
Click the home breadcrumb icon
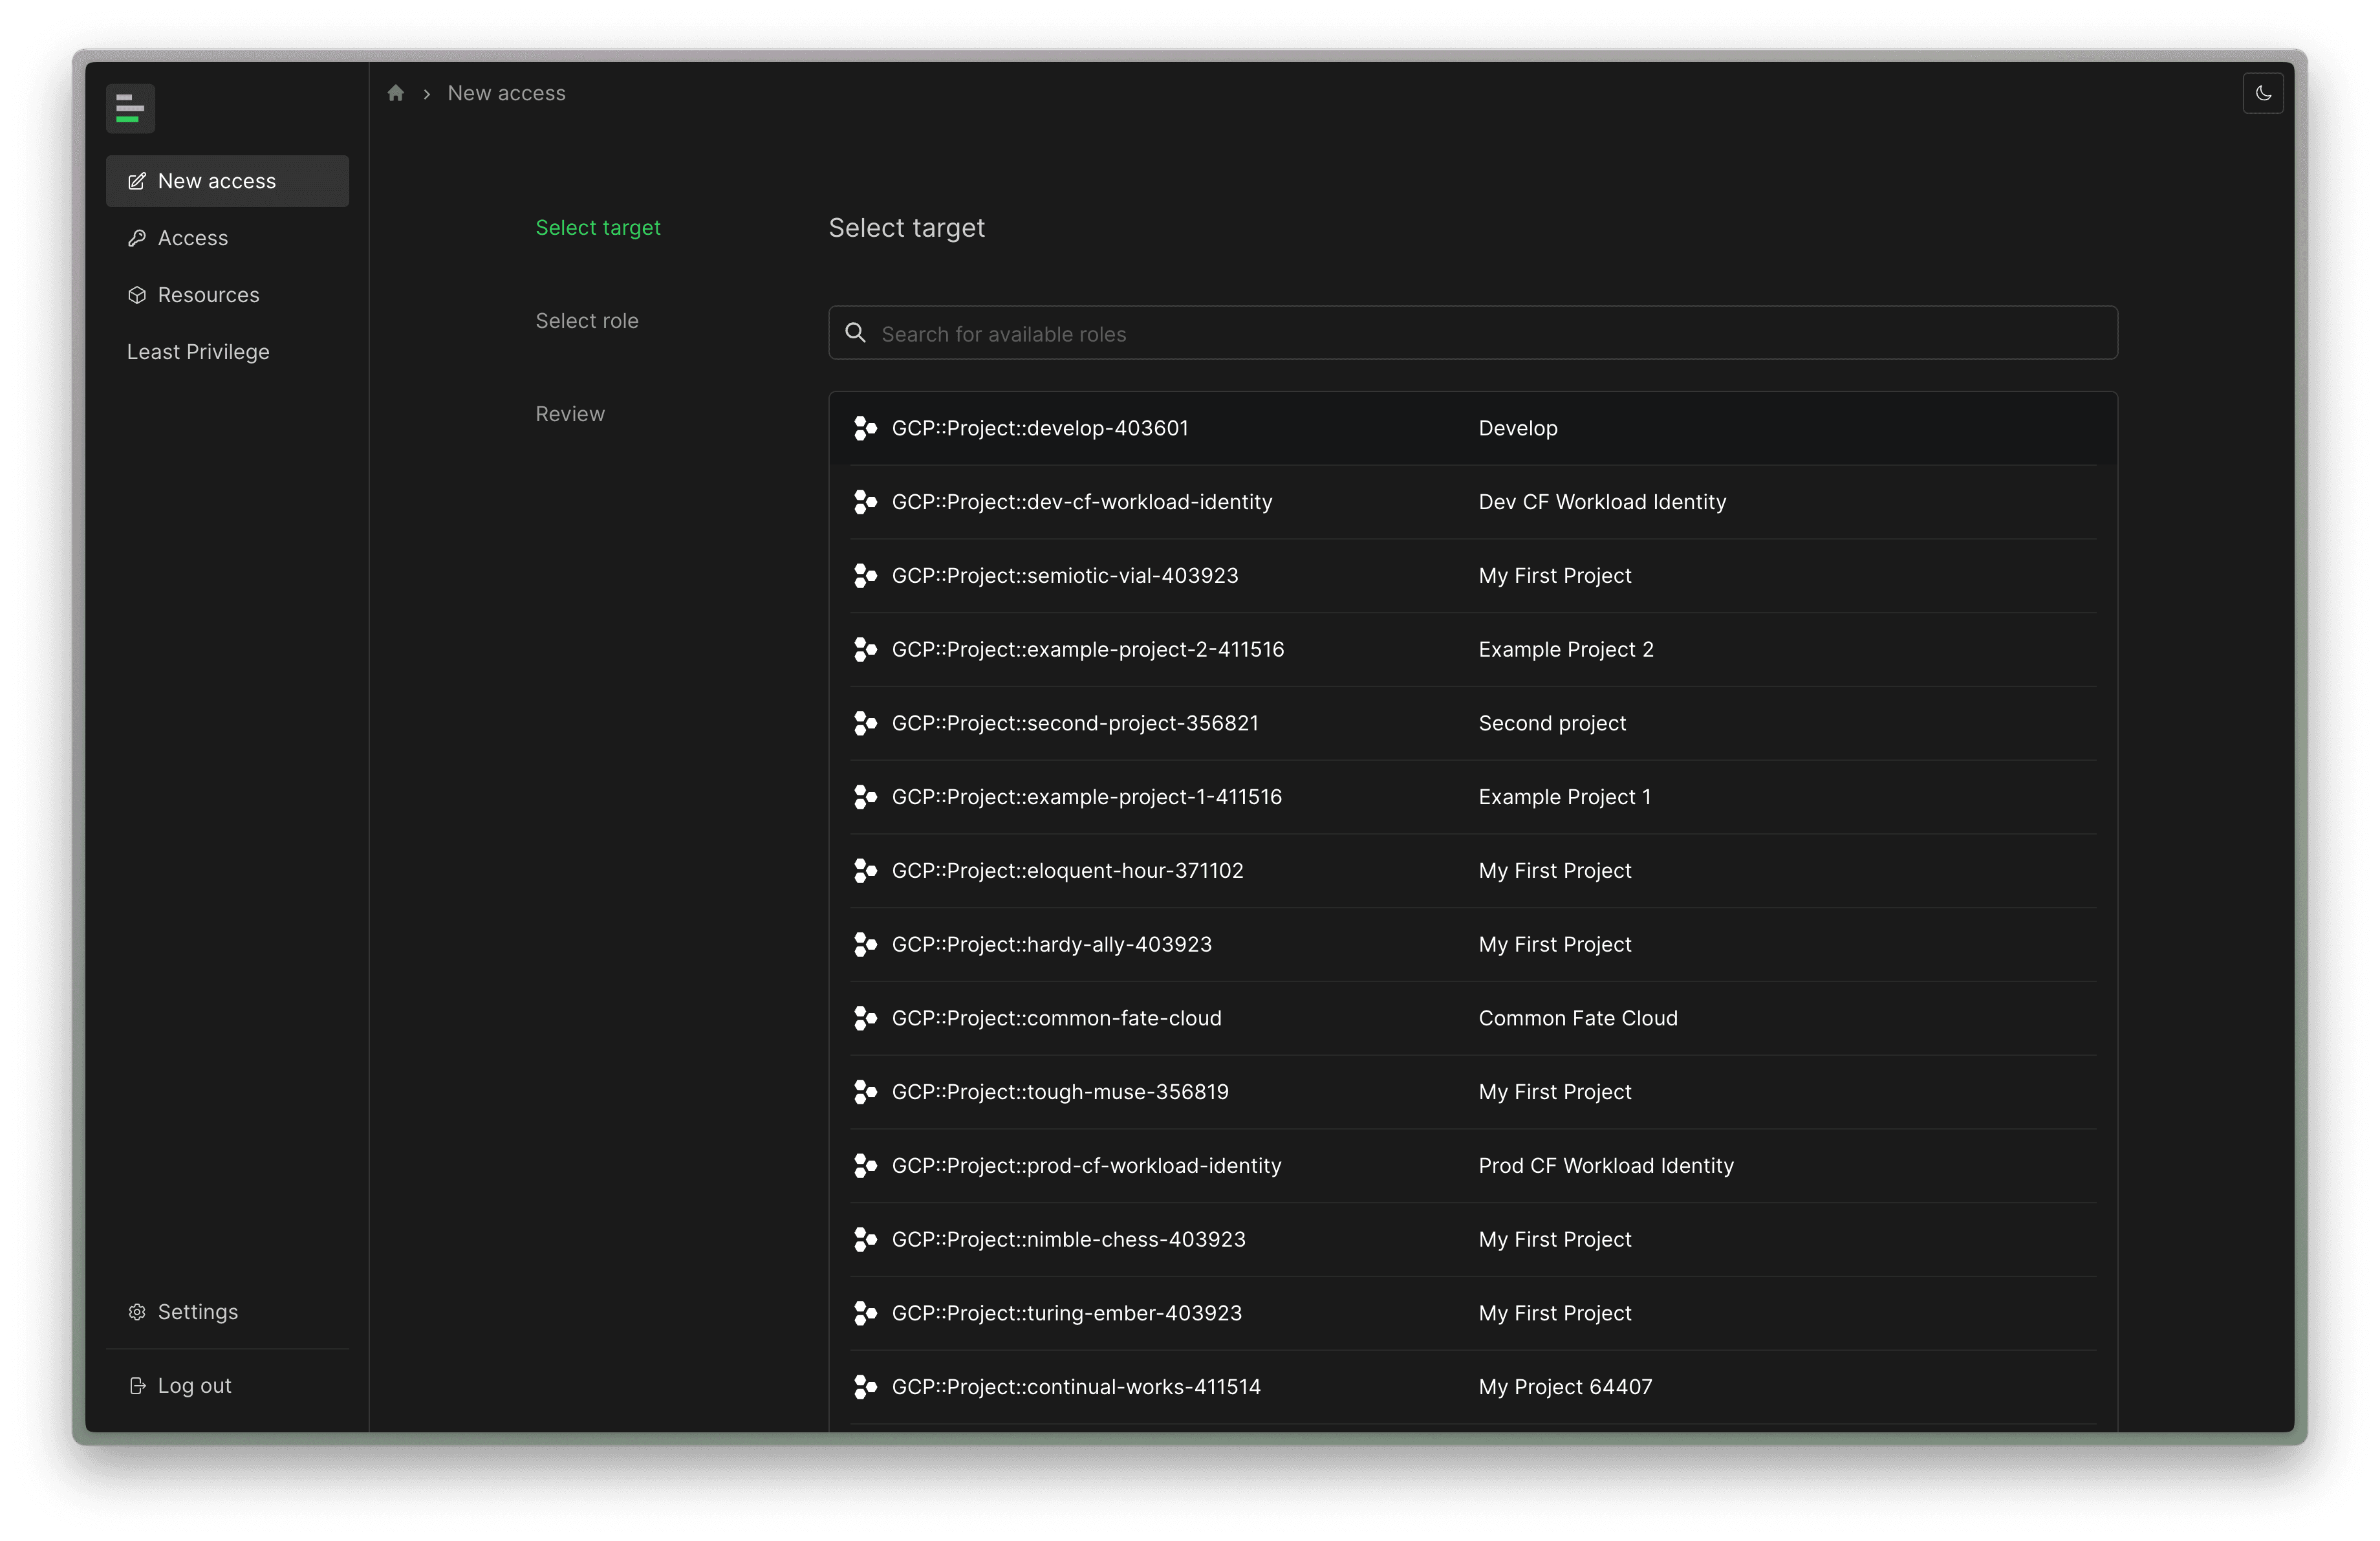(x=396, y=93)
